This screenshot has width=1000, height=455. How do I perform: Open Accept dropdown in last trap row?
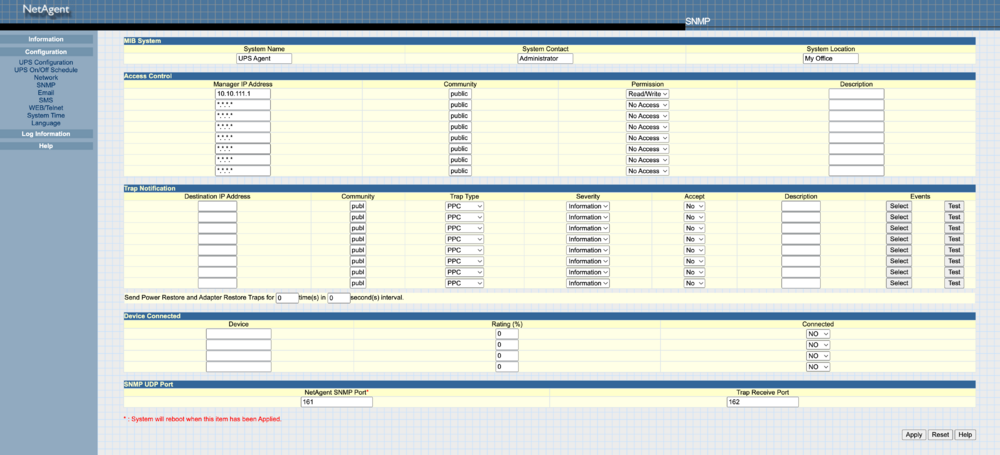click(x=695, y=283)
